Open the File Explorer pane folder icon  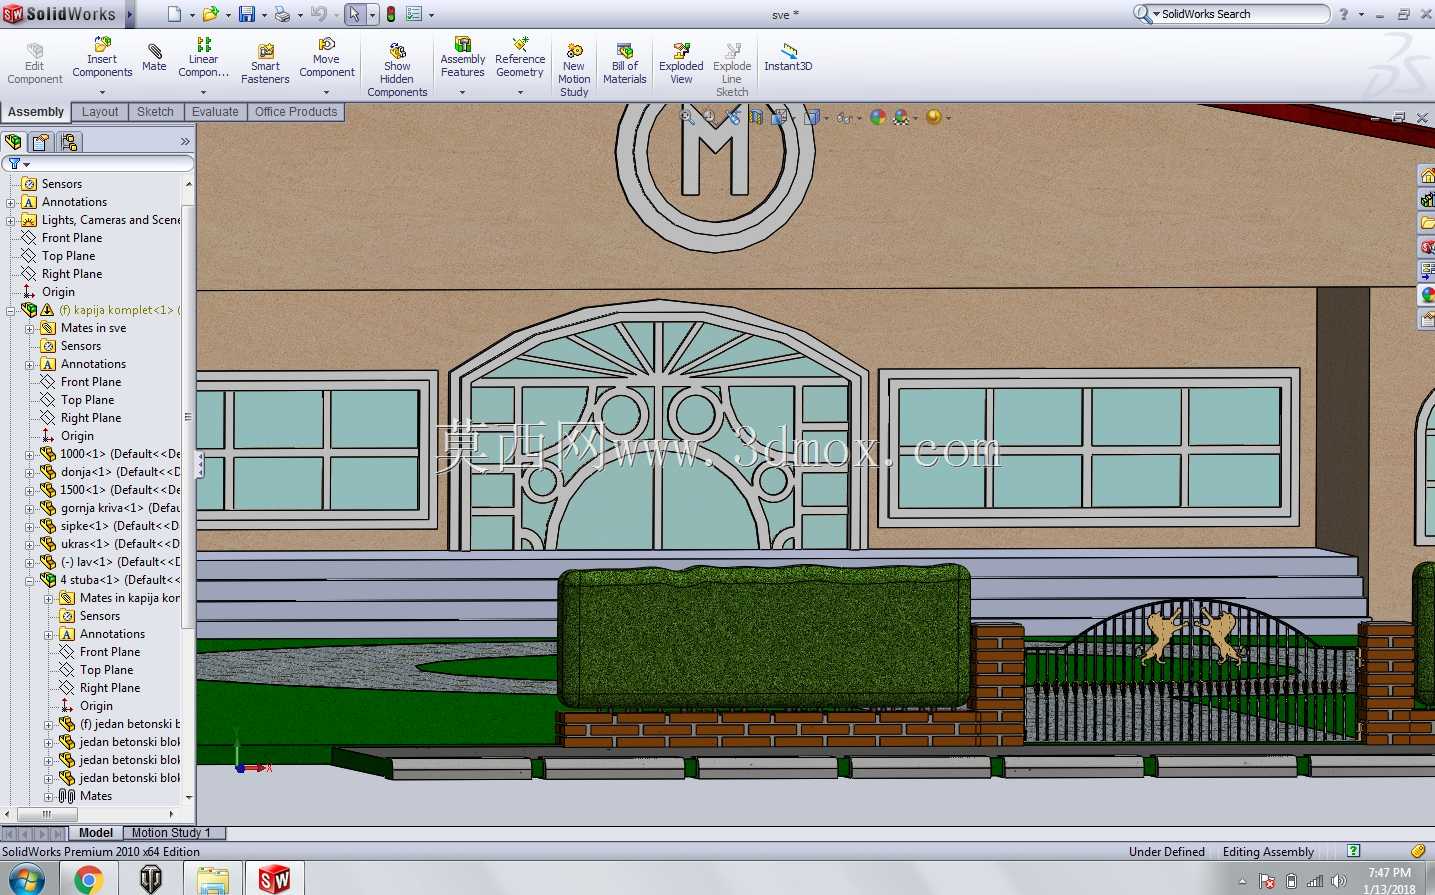(x=1427, y=223)
